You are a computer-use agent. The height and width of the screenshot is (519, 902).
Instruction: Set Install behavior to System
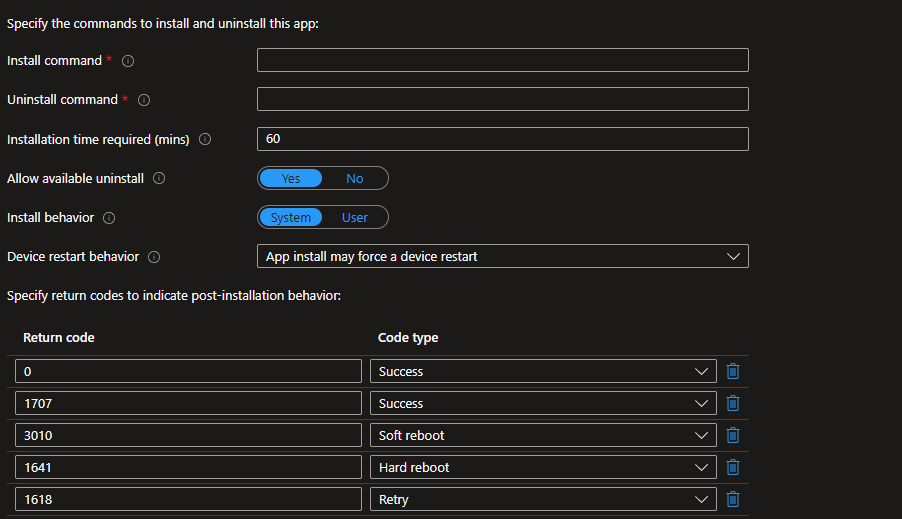[x=291, y=217]
